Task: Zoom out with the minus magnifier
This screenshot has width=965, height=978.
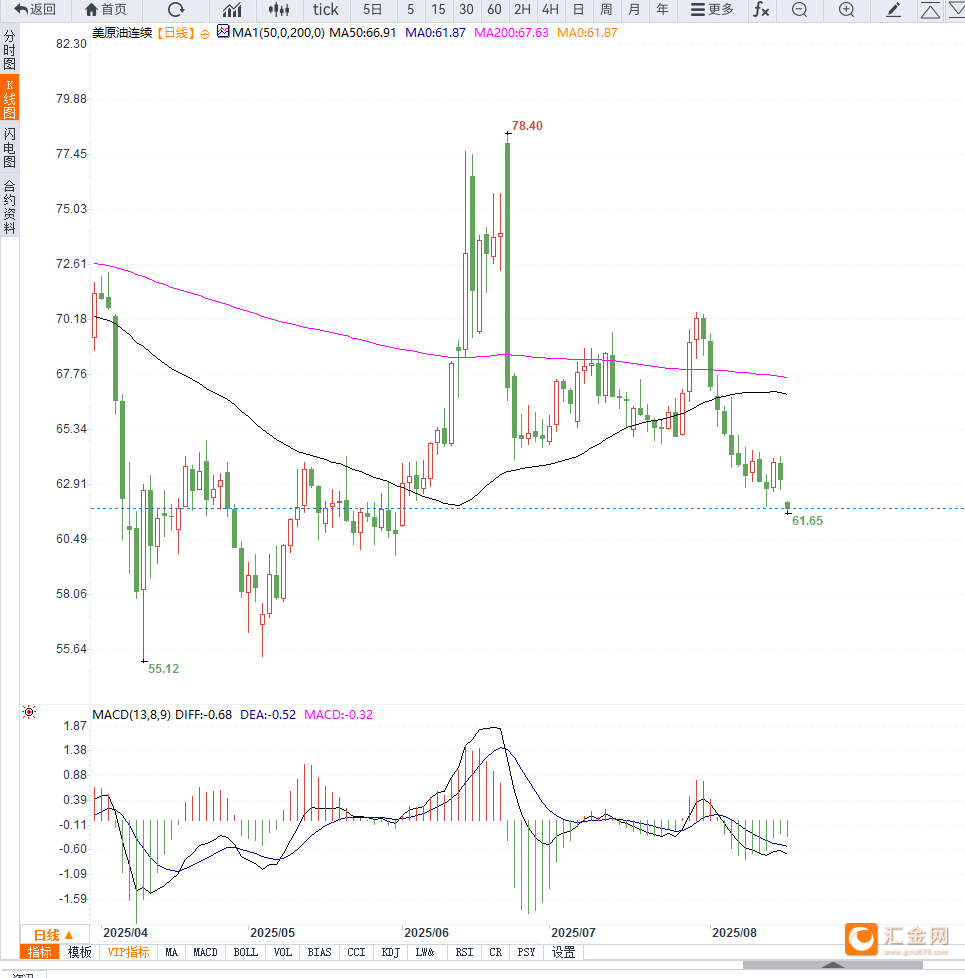Action: click(x=799, y=9)
